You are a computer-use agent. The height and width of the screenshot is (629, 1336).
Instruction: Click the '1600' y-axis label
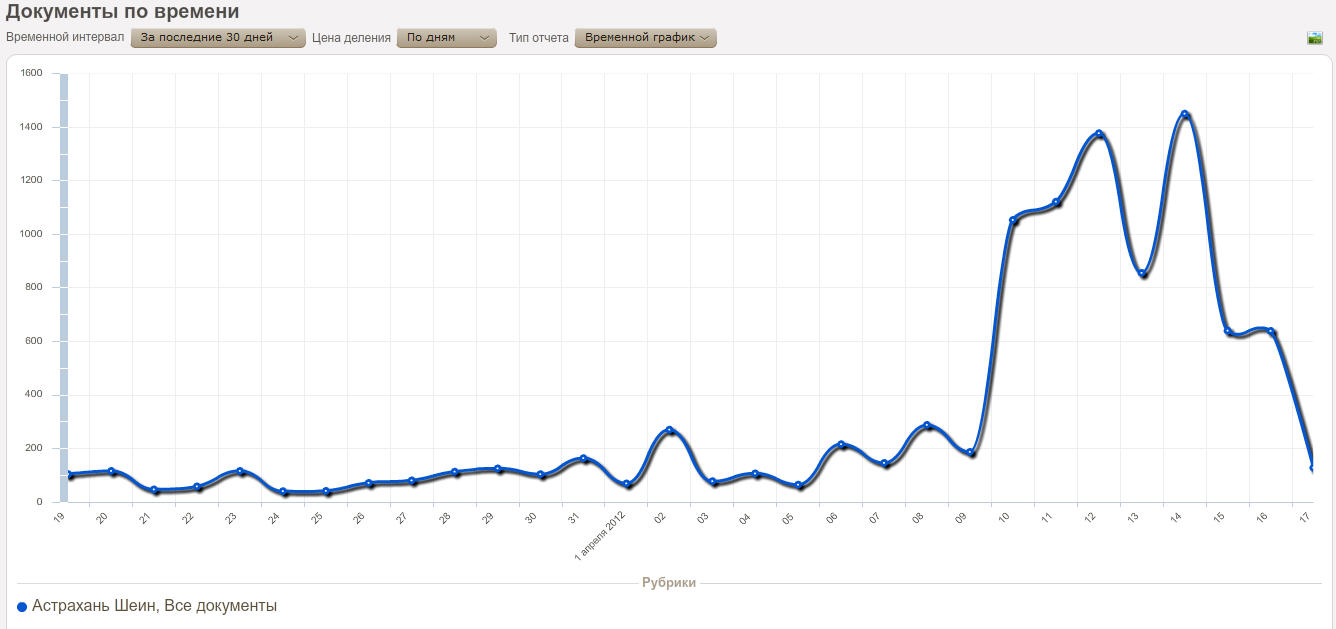pyautogui.click(x=30, y=73)
